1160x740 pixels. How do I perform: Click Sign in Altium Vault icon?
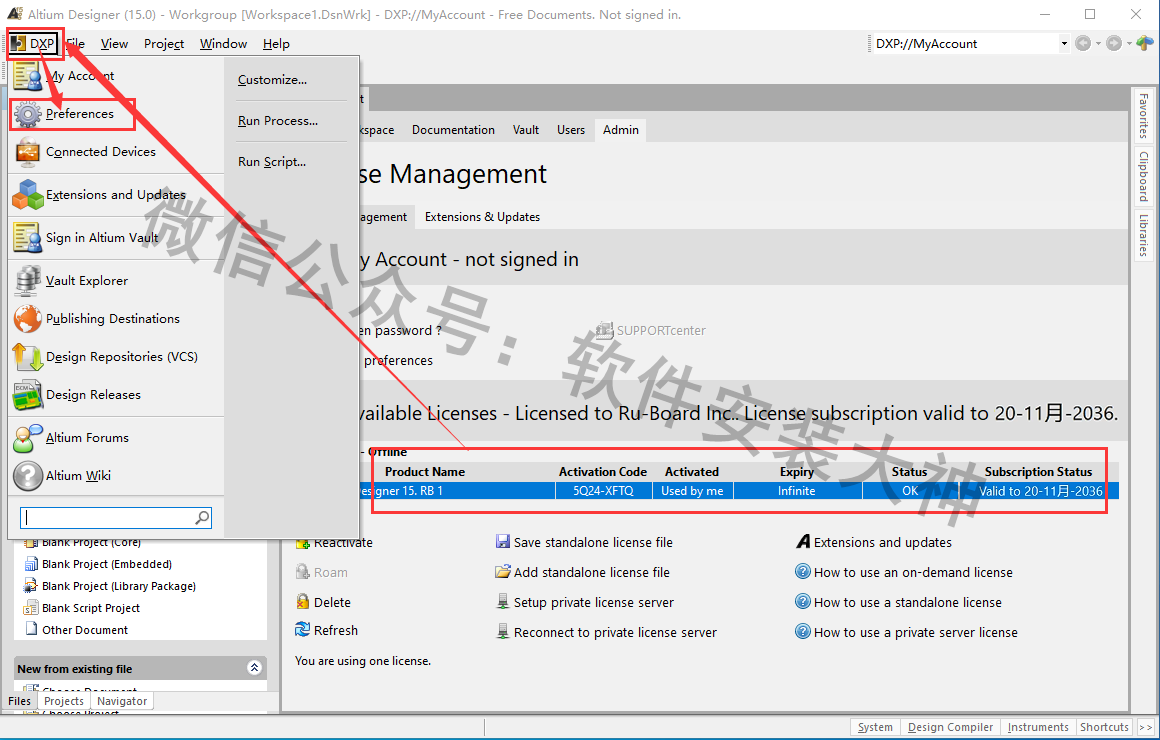[x=27, y=238]
